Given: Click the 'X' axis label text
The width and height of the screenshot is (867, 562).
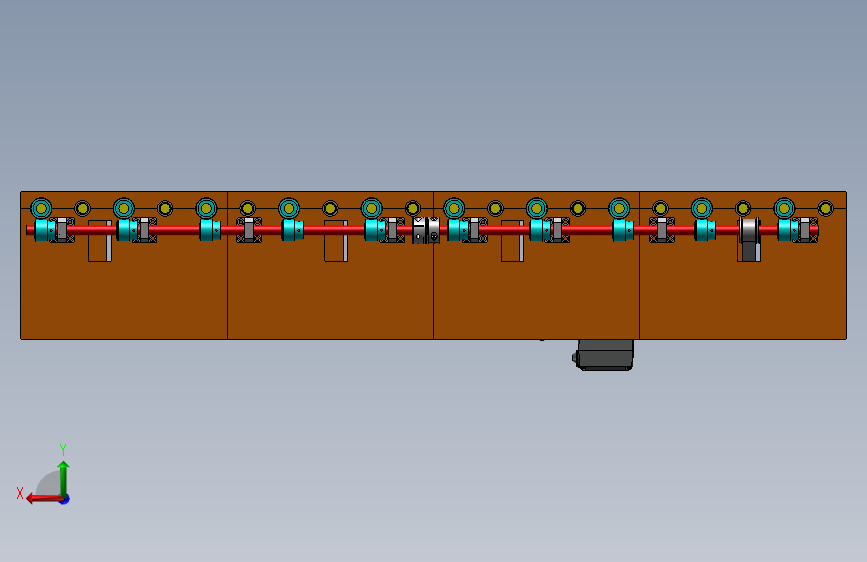Looking at the screenshot, I should coord(20,493).
